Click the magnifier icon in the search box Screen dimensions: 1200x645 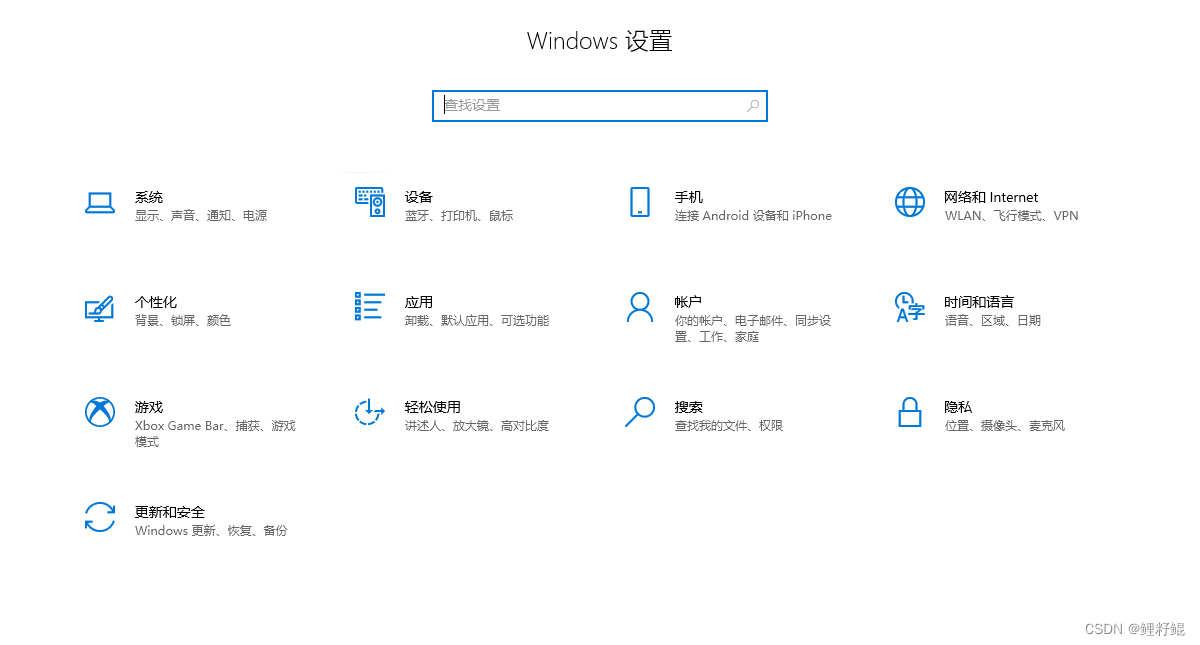tap(753, 105)
